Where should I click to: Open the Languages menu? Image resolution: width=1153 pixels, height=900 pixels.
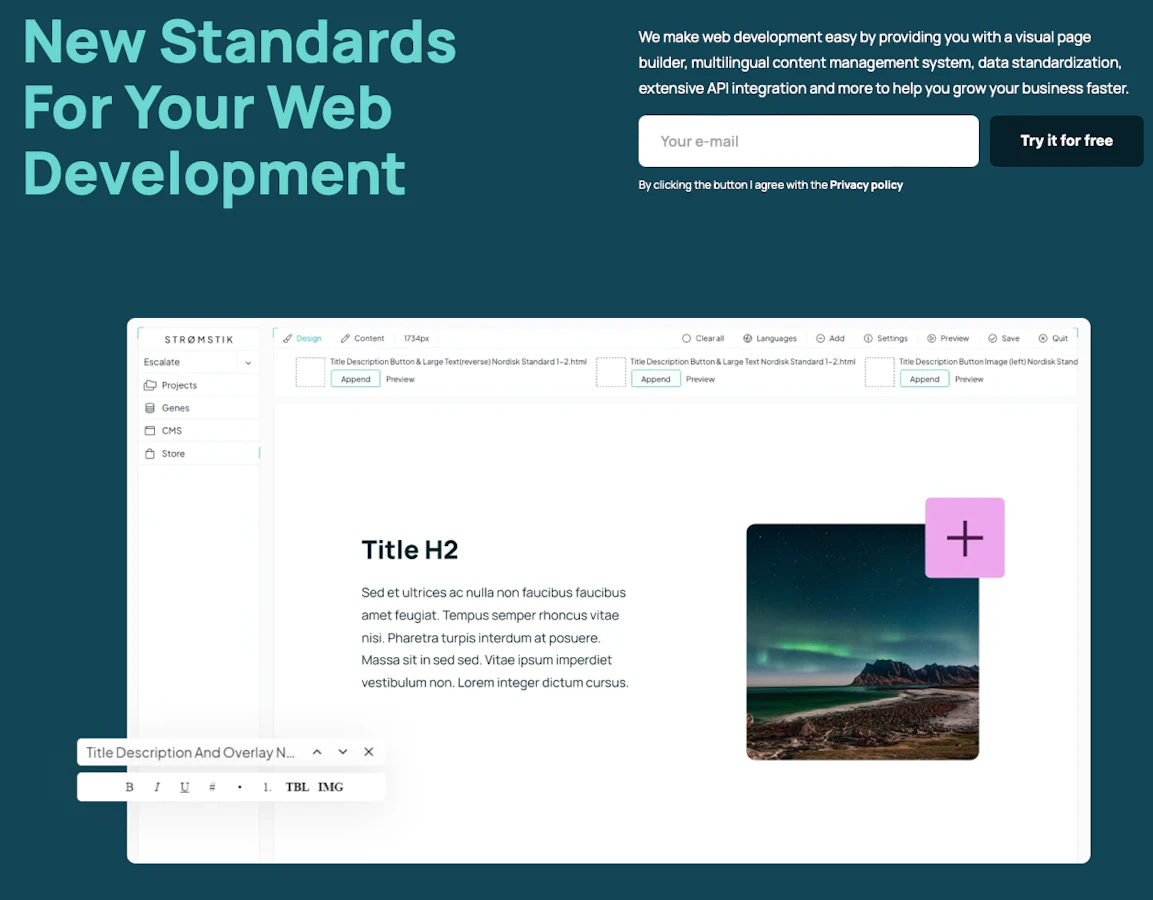point(769,338)
